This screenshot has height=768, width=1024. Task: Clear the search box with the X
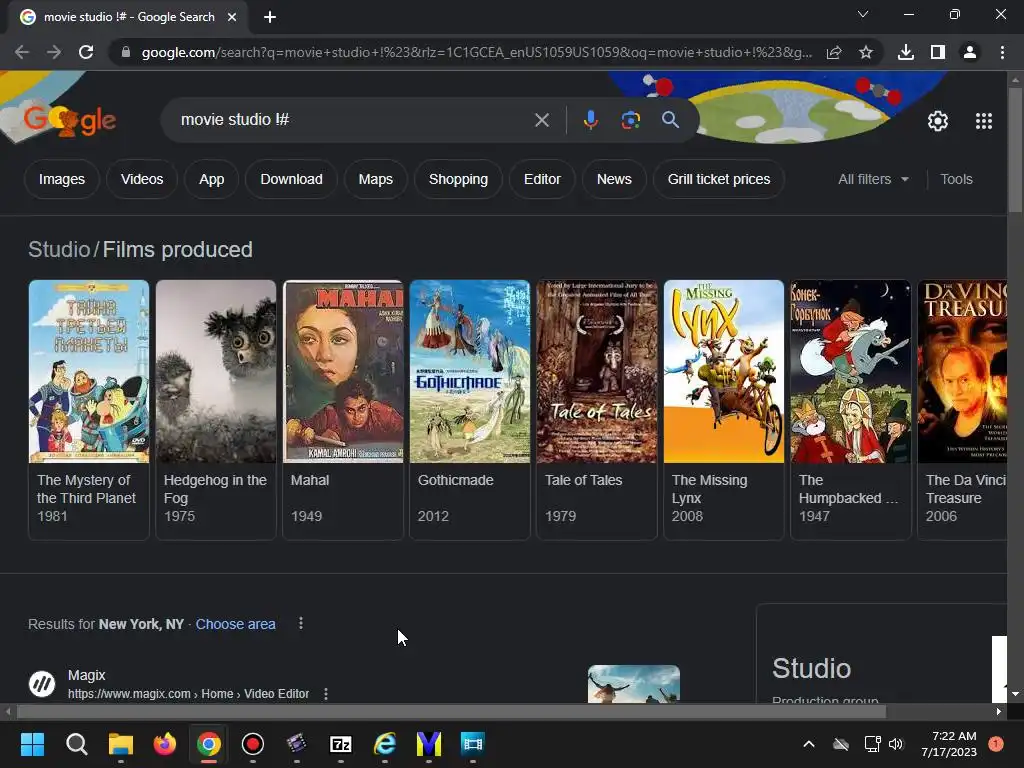pyautogui.click(x=541, y=120)
